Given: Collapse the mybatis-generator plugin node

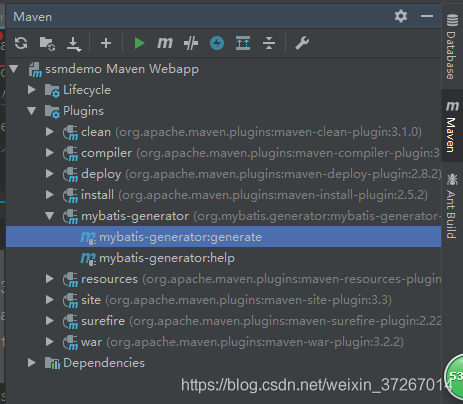Looking at the screenshot, I should click(50, 216).
